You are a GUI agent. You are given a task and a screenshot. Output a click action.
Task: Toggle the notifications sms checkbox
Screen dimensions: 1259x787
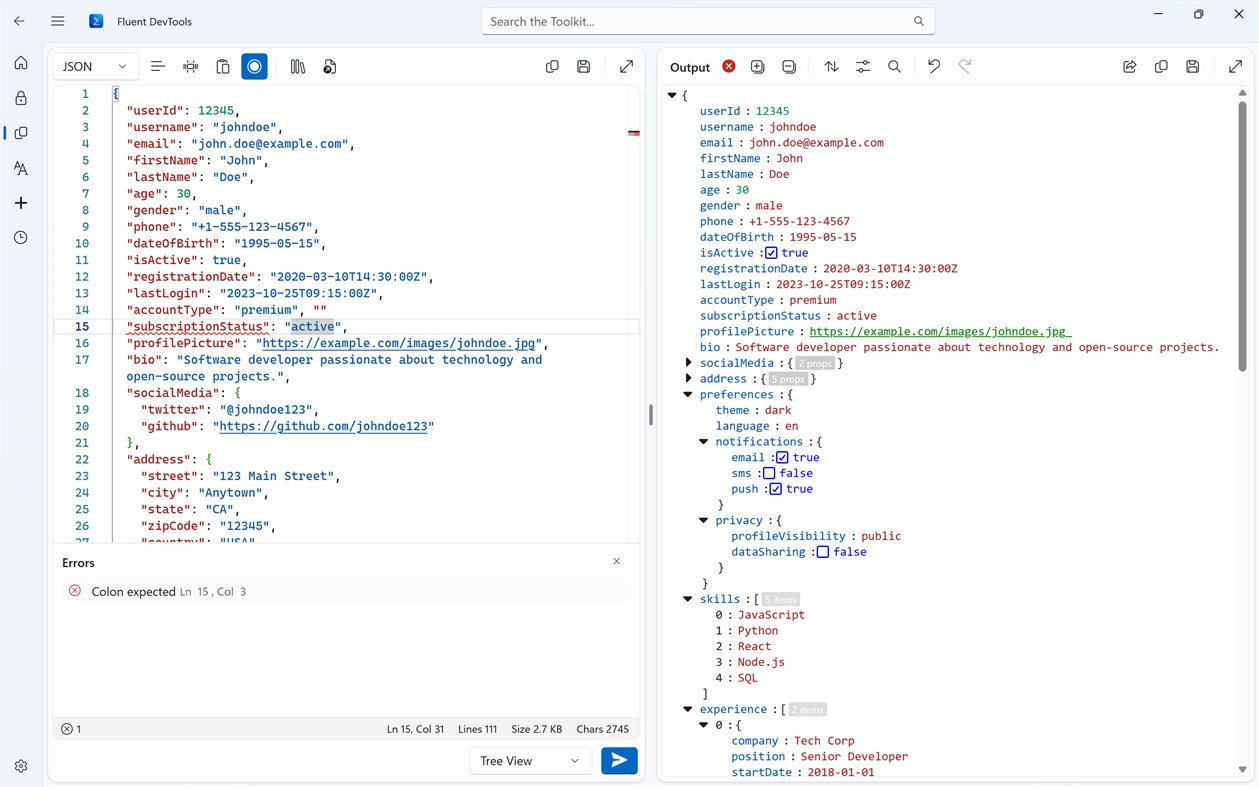click(x=769, y=473)
